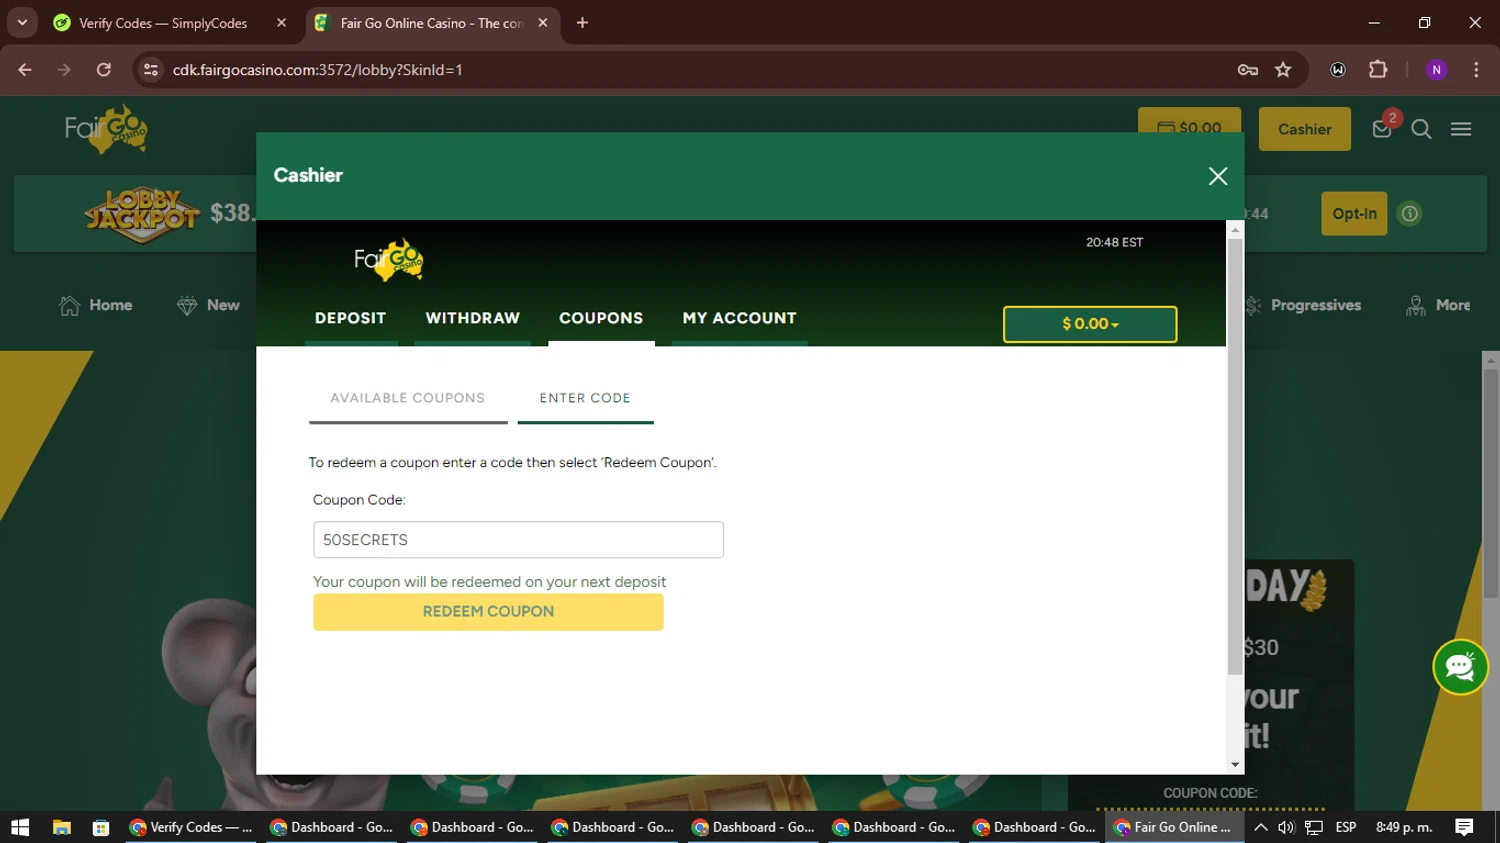Click the Cashier panel scrollbar down arrow
Viewport: 1500px width, 843px height.
(1235, 765)
